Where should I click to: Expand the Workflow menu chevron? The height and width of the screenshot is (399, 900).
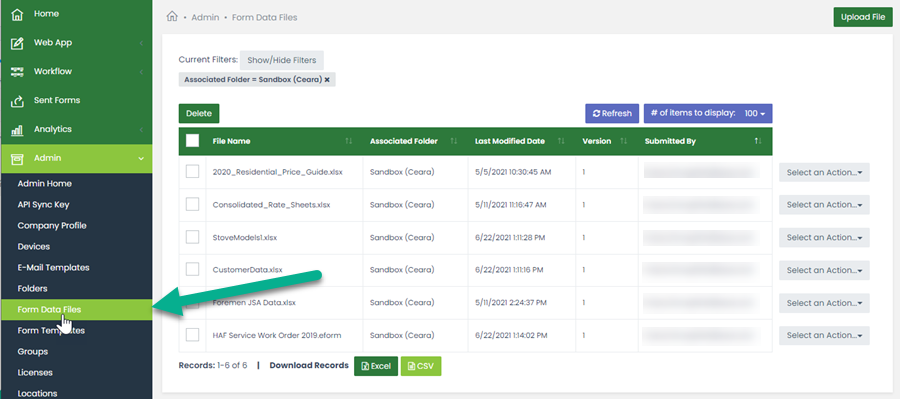tap(141, 72)
